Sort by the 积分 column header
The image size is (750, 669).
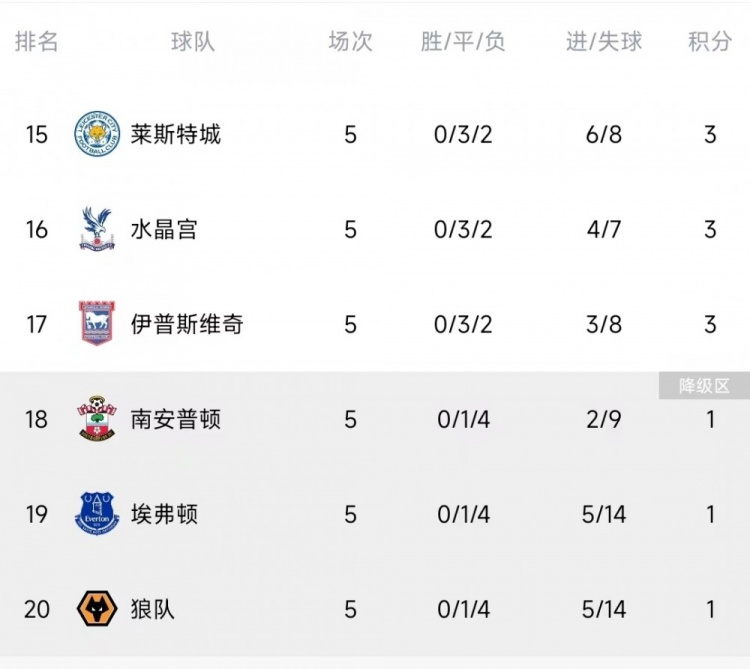coord(710,41)
